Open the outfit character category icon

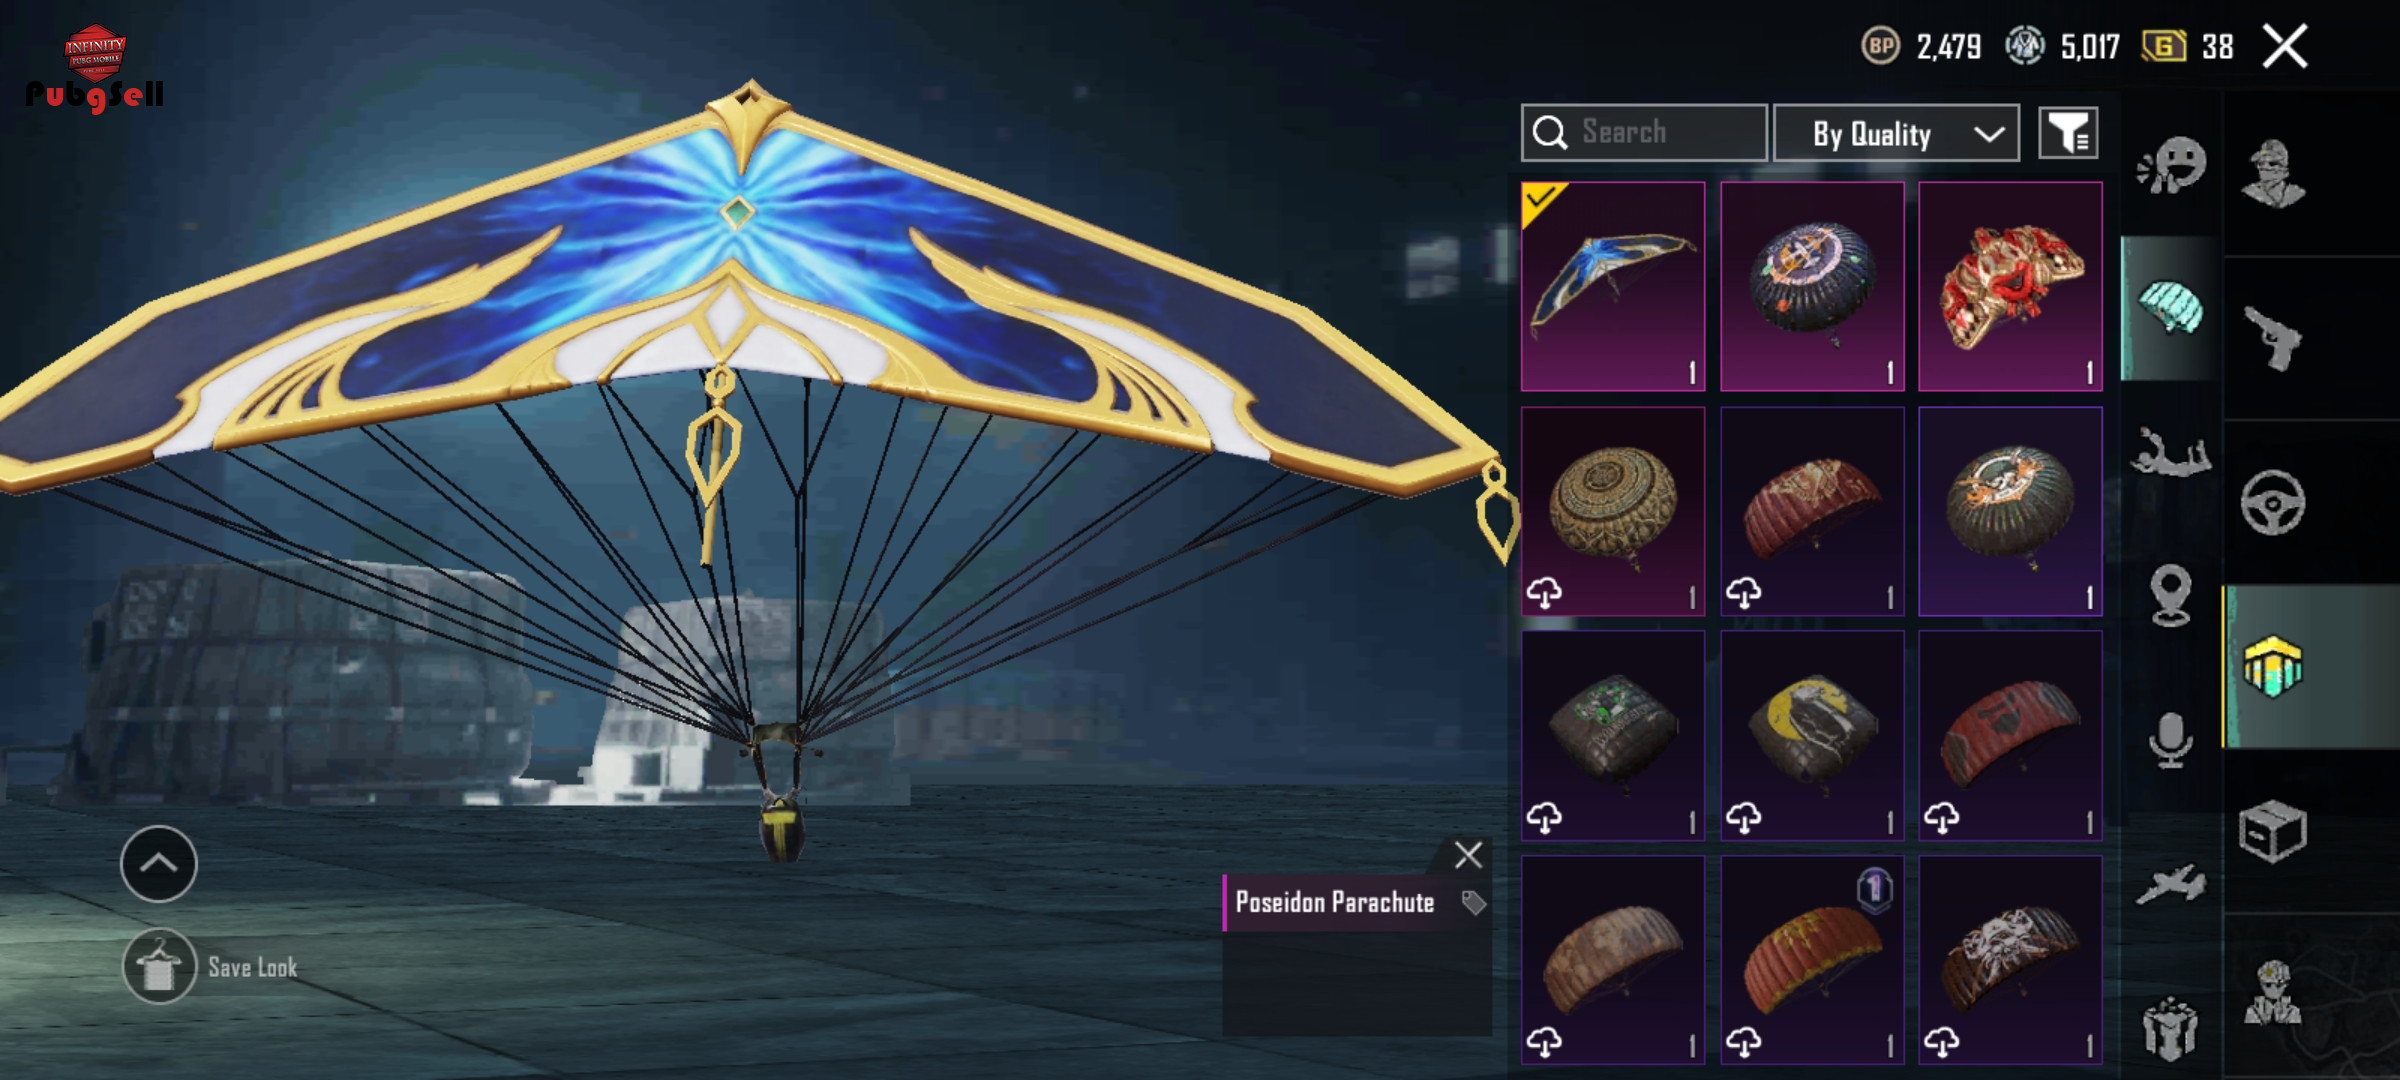[x=2273, y=173]
